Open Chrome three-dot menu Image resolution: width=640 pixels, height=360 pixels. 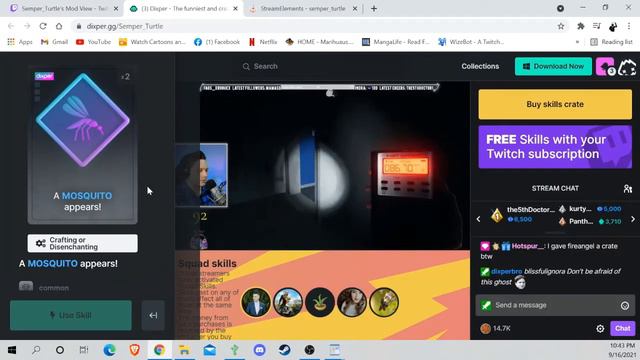tap(629, 26)
